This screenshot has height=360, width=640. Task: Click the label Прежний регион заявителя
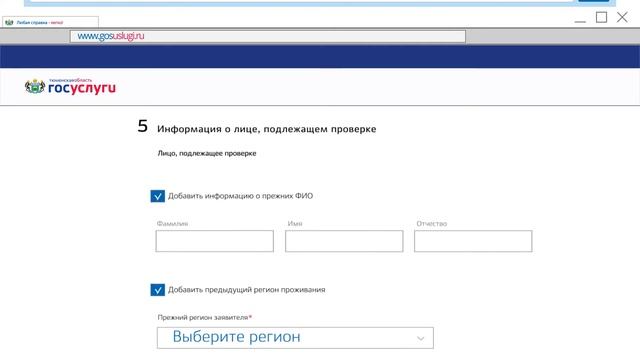(x=204, y=317)
